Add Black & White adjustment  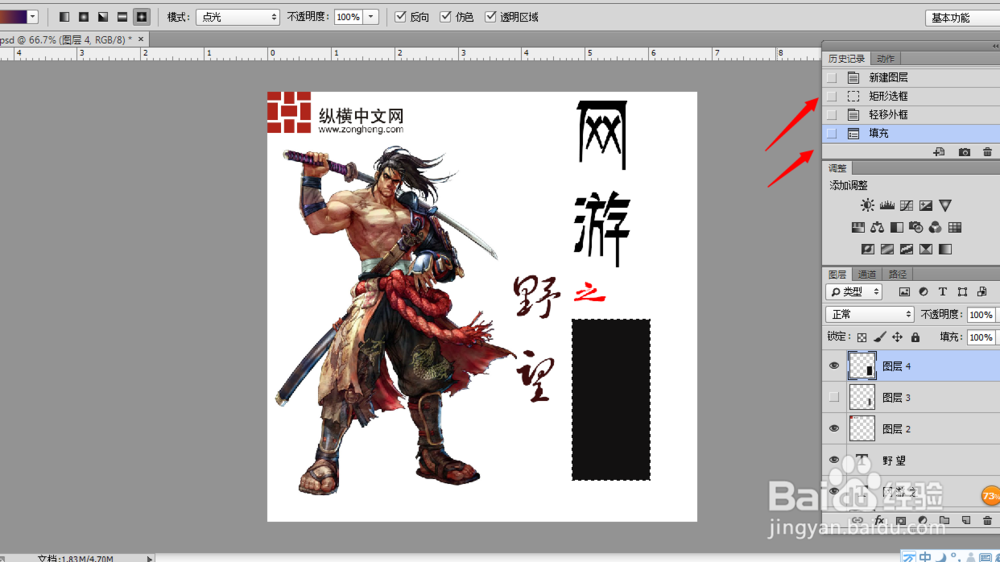897,228
